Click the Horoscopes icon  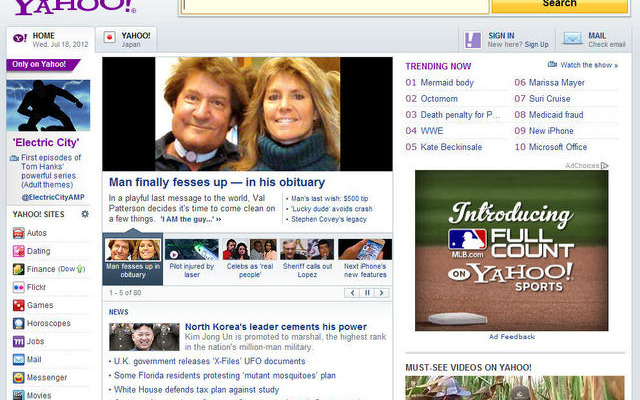pyautogui.click(x=18, y=323)
